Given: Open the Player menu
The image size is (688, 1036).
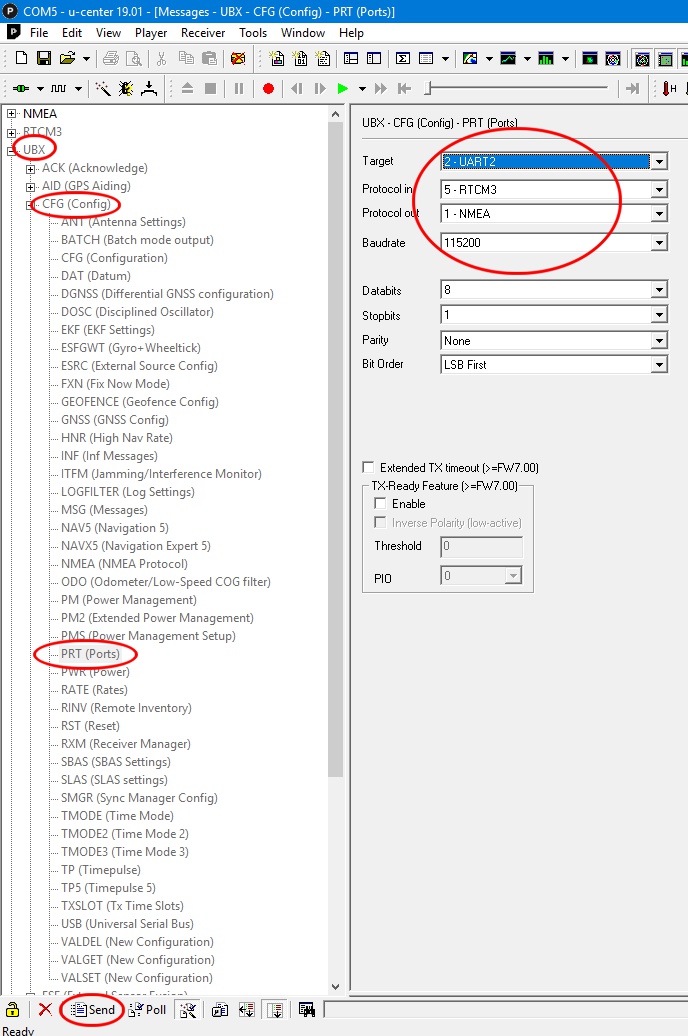Looking at the screenshot, I should [151, 32].
